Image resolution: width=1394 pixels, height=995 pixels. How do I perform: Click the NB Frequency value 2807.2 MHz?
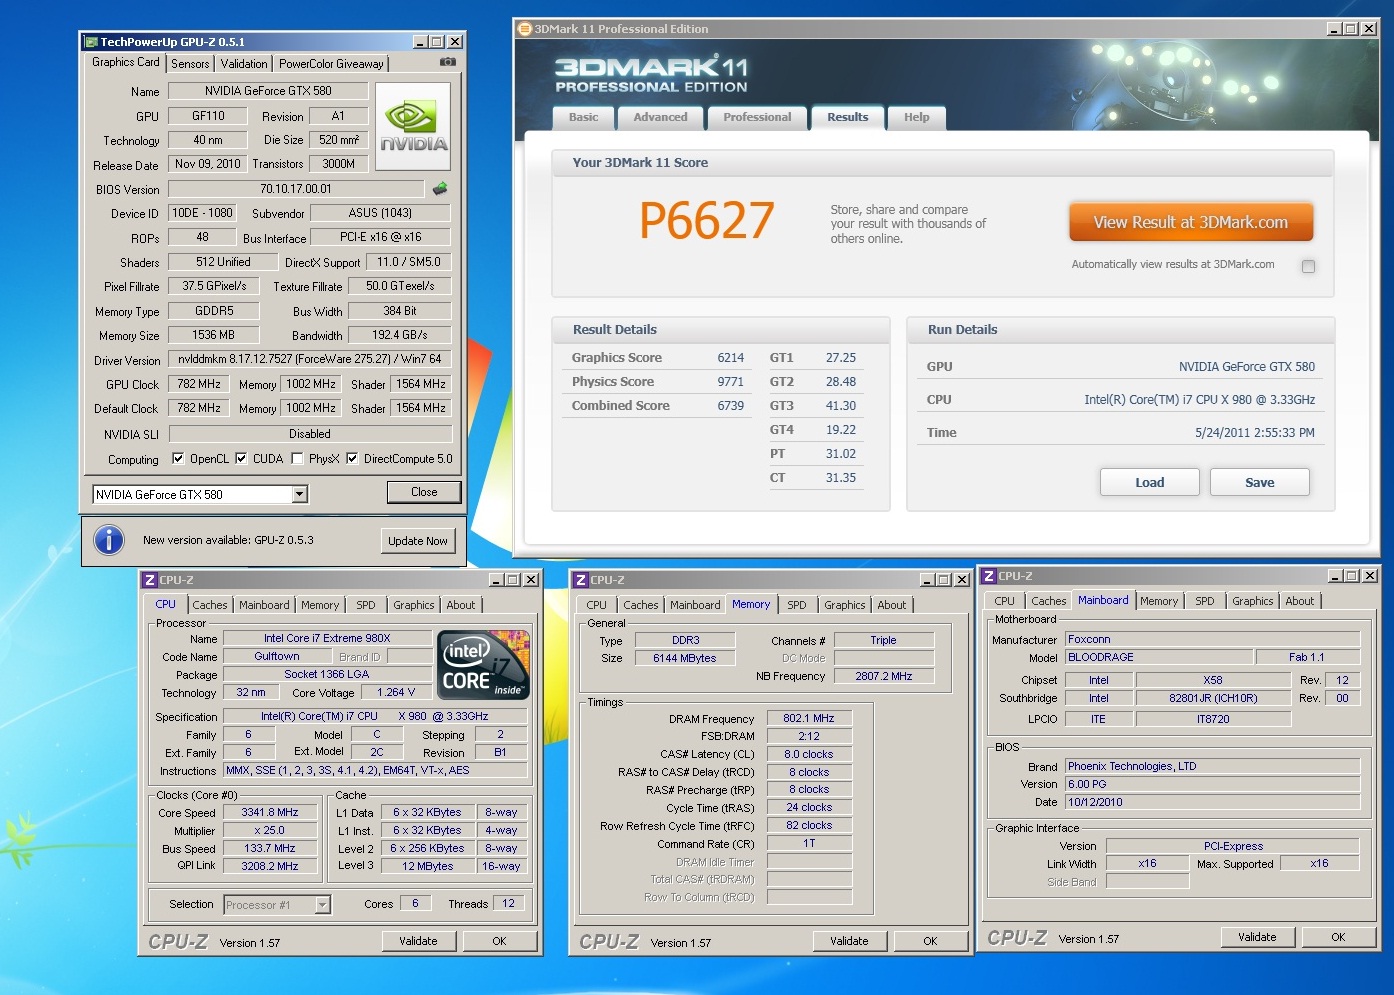[x=884, y=676]
